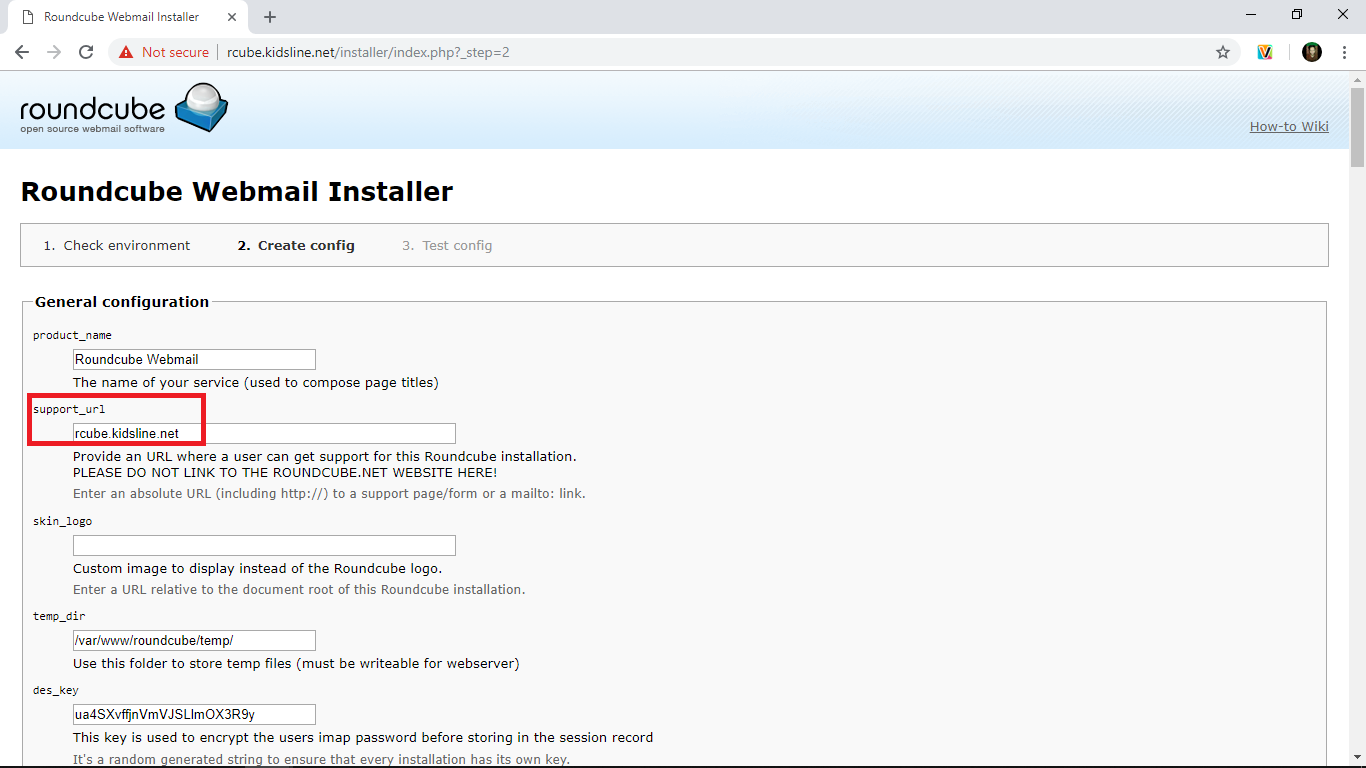
Task: Open the Not secure site info warning
Action: 164,52
